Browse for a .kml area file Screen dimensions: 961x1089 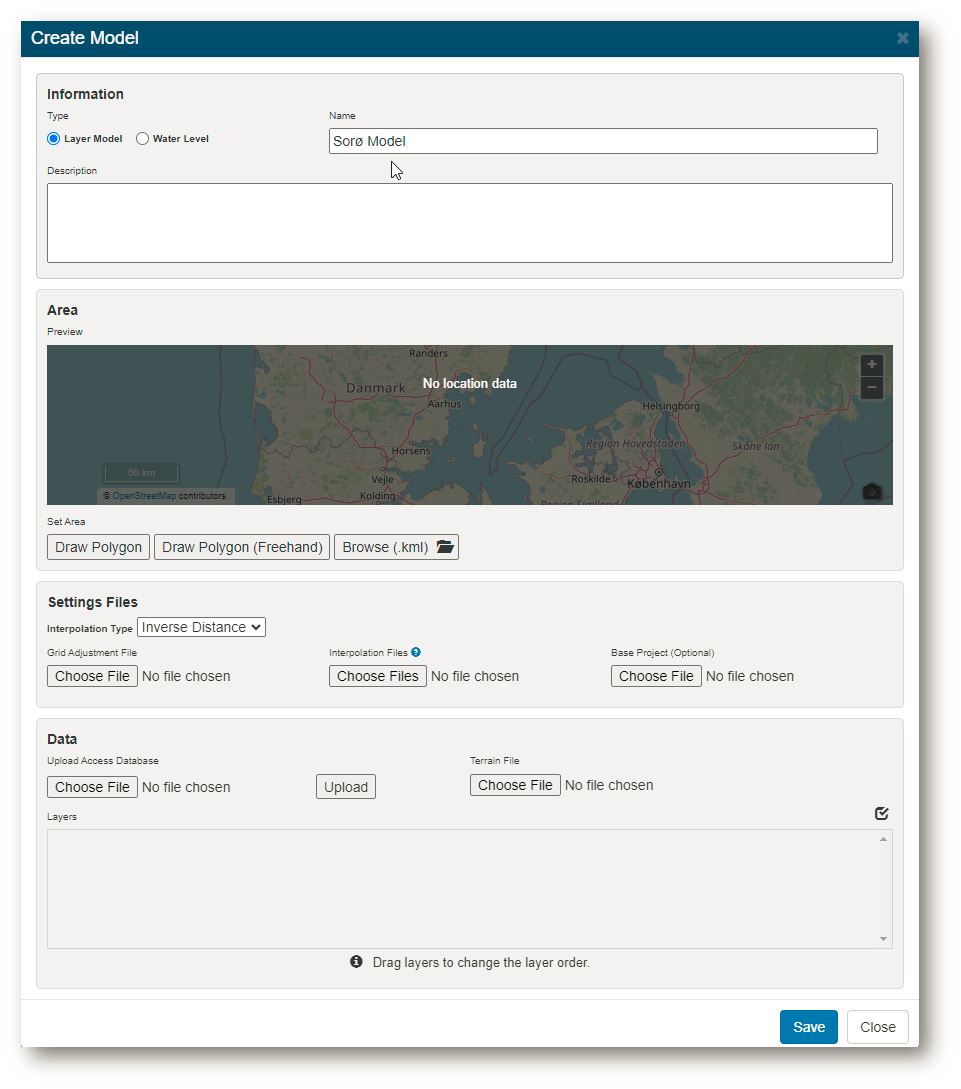396,547
